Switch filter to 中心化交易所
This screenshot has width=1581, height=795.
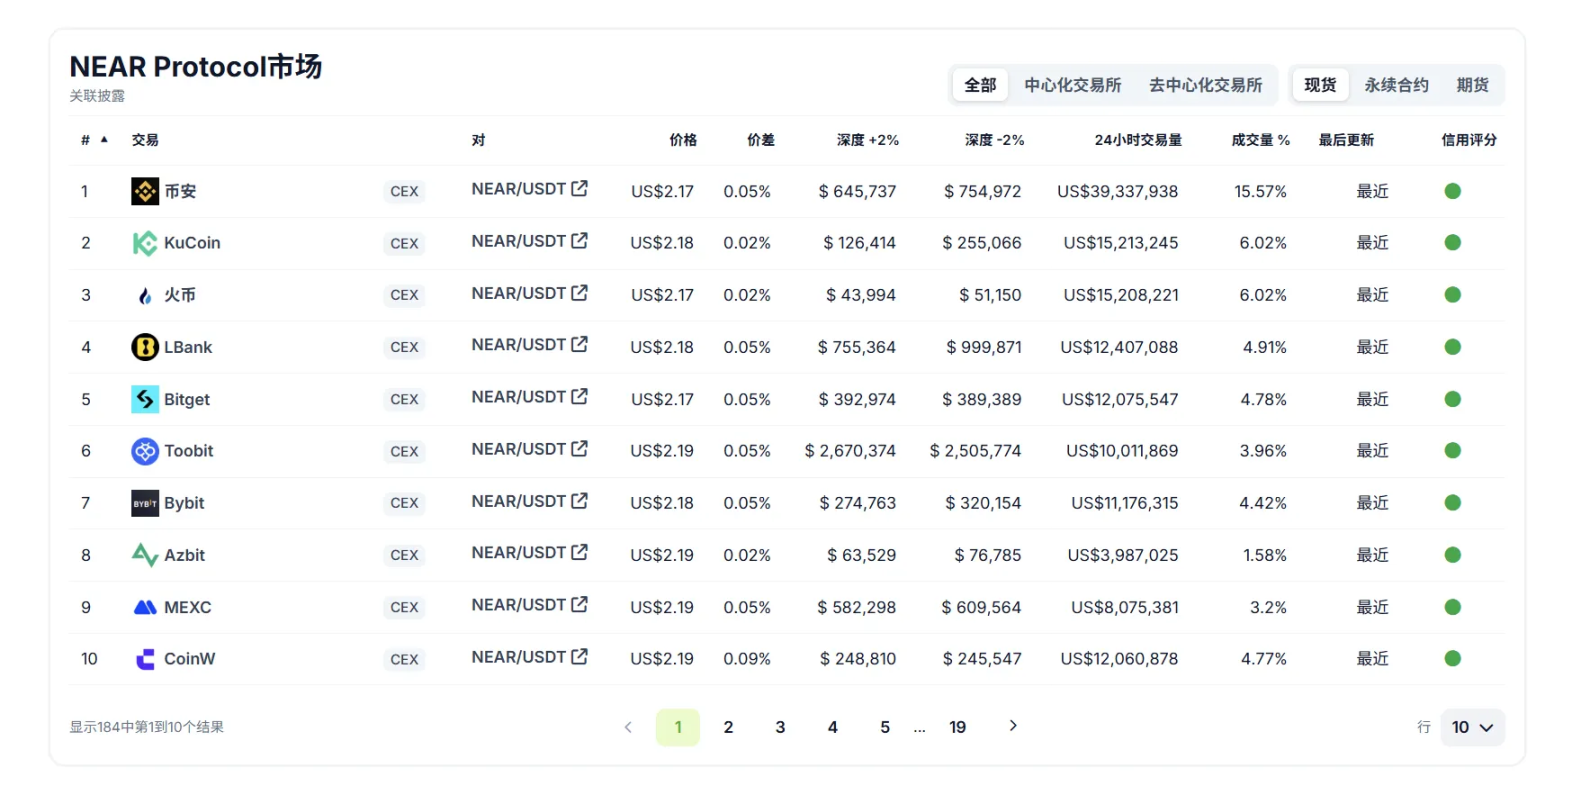pyautogui.click(x=1072, y=85)
